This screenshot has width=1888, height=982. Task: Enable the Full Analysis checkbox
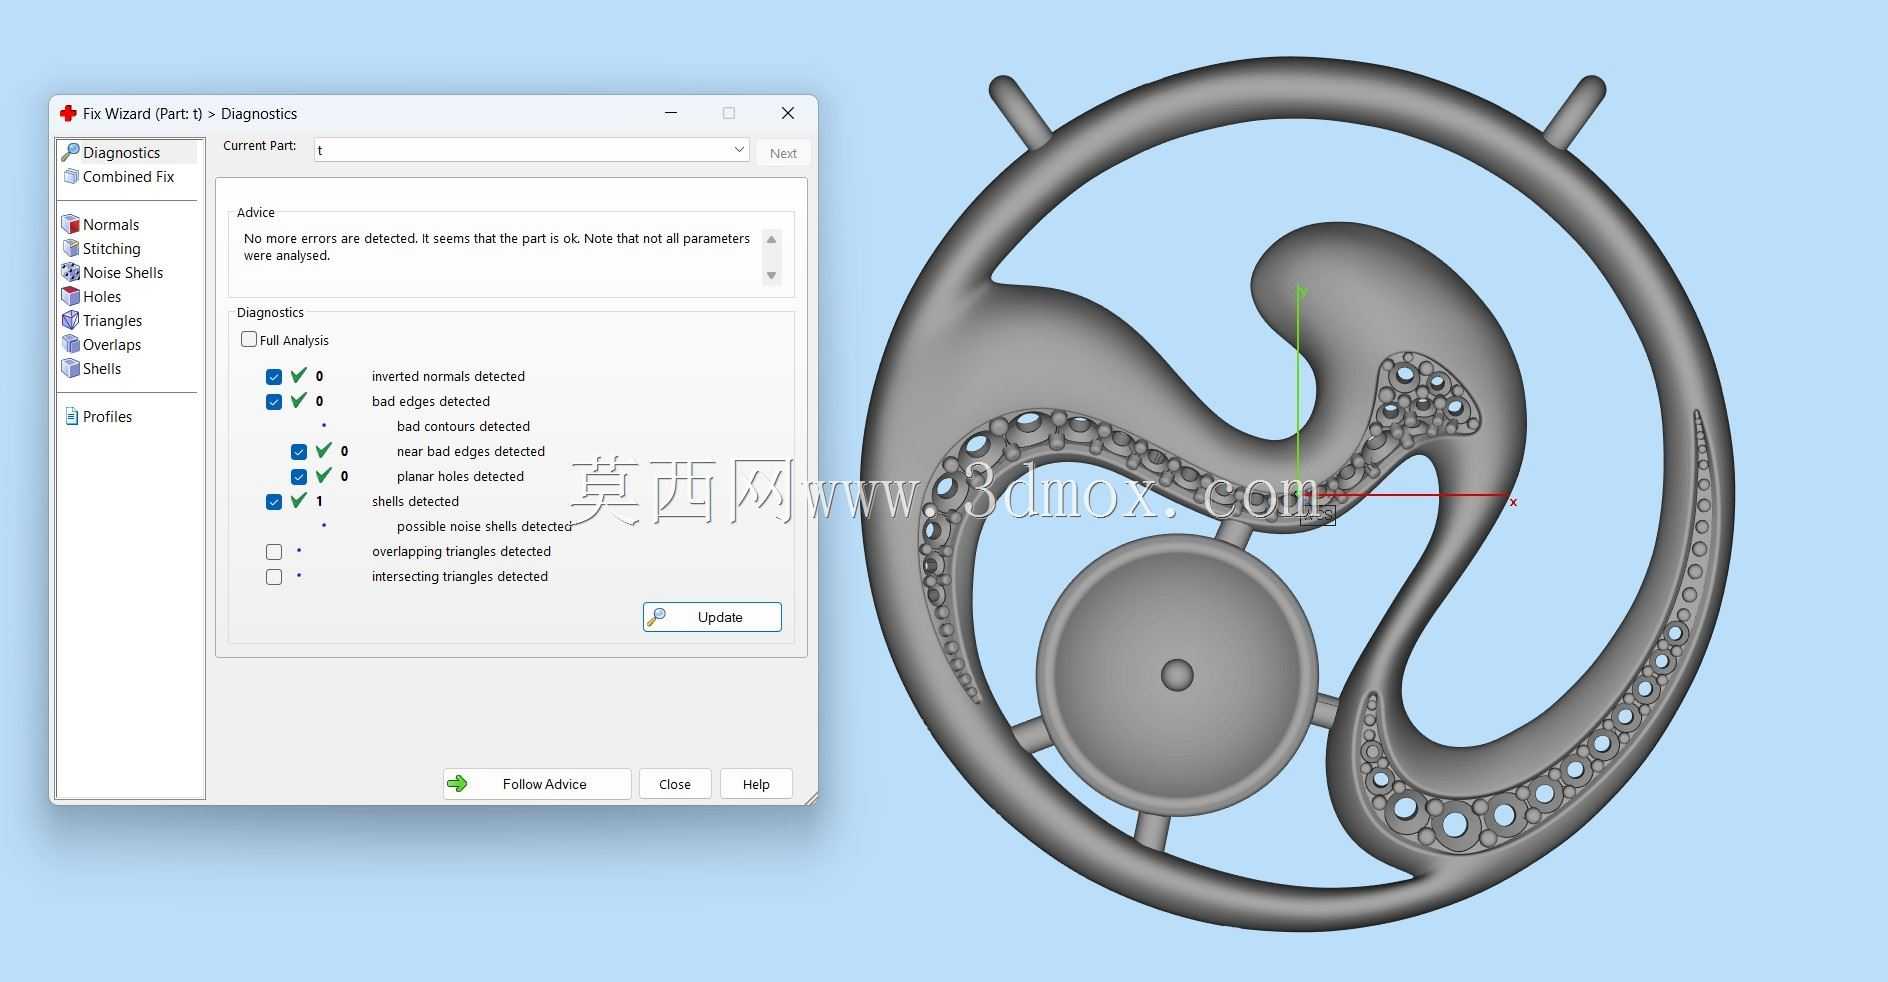pyautogui.click(x=249, y=339)
